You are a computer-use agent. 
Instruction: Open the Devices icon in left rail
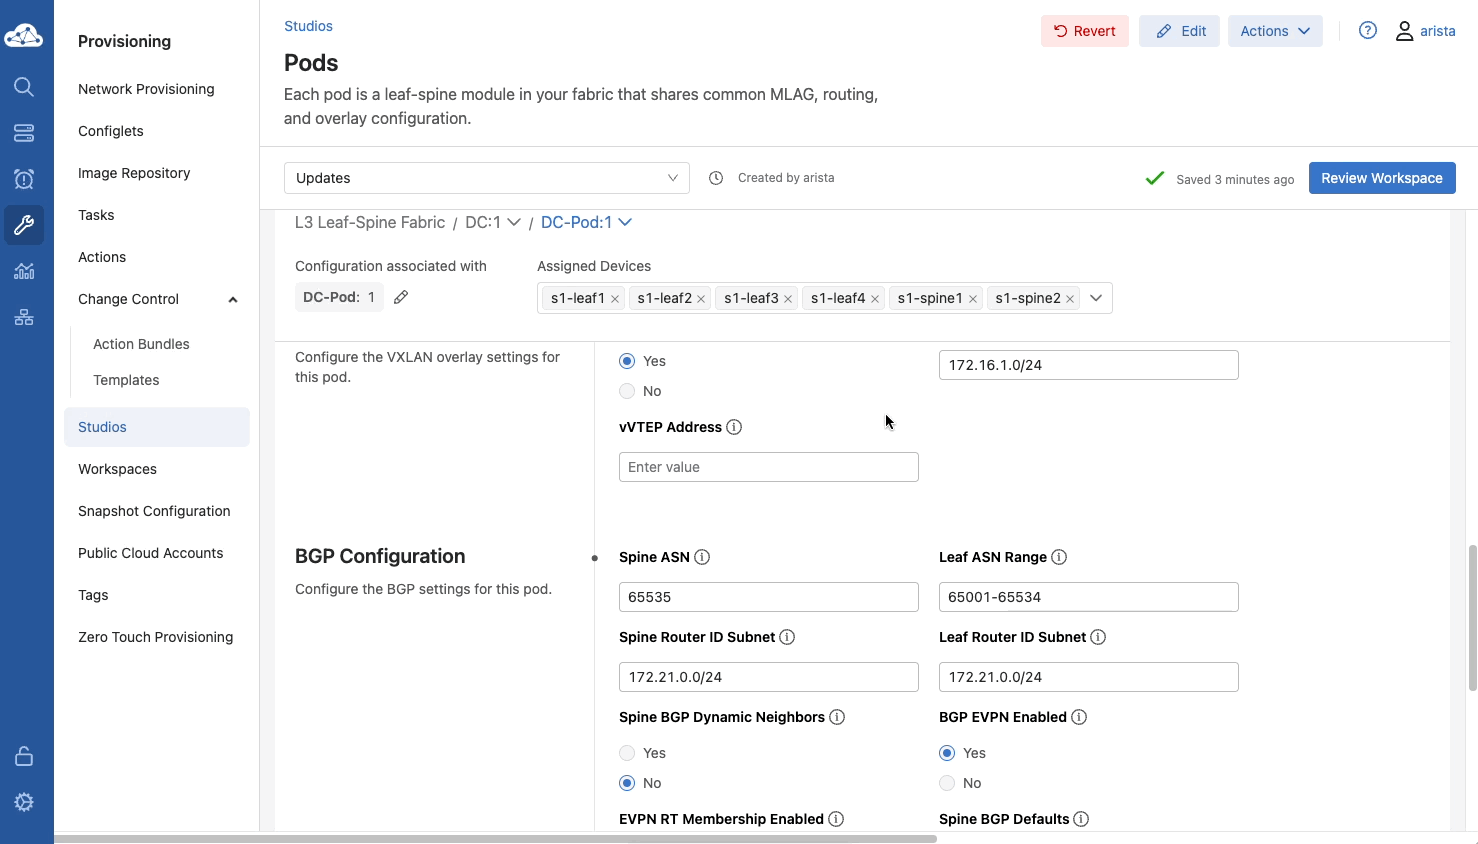[24, 133]
